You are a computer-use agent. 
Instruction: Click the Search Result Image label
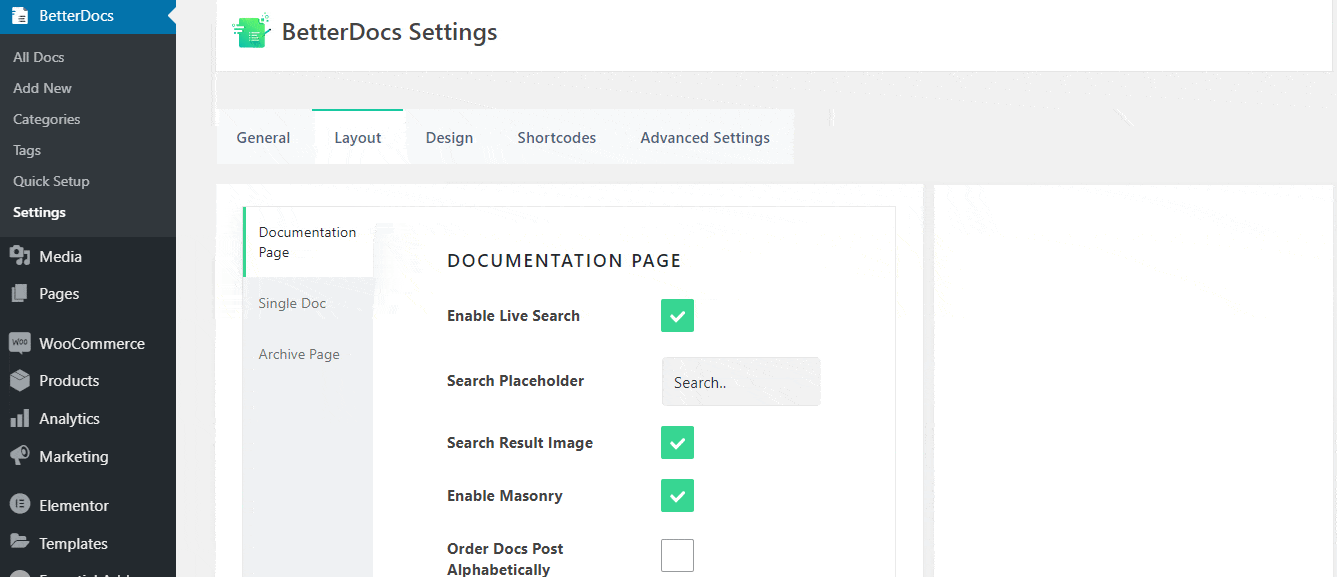tap(520, 443)
